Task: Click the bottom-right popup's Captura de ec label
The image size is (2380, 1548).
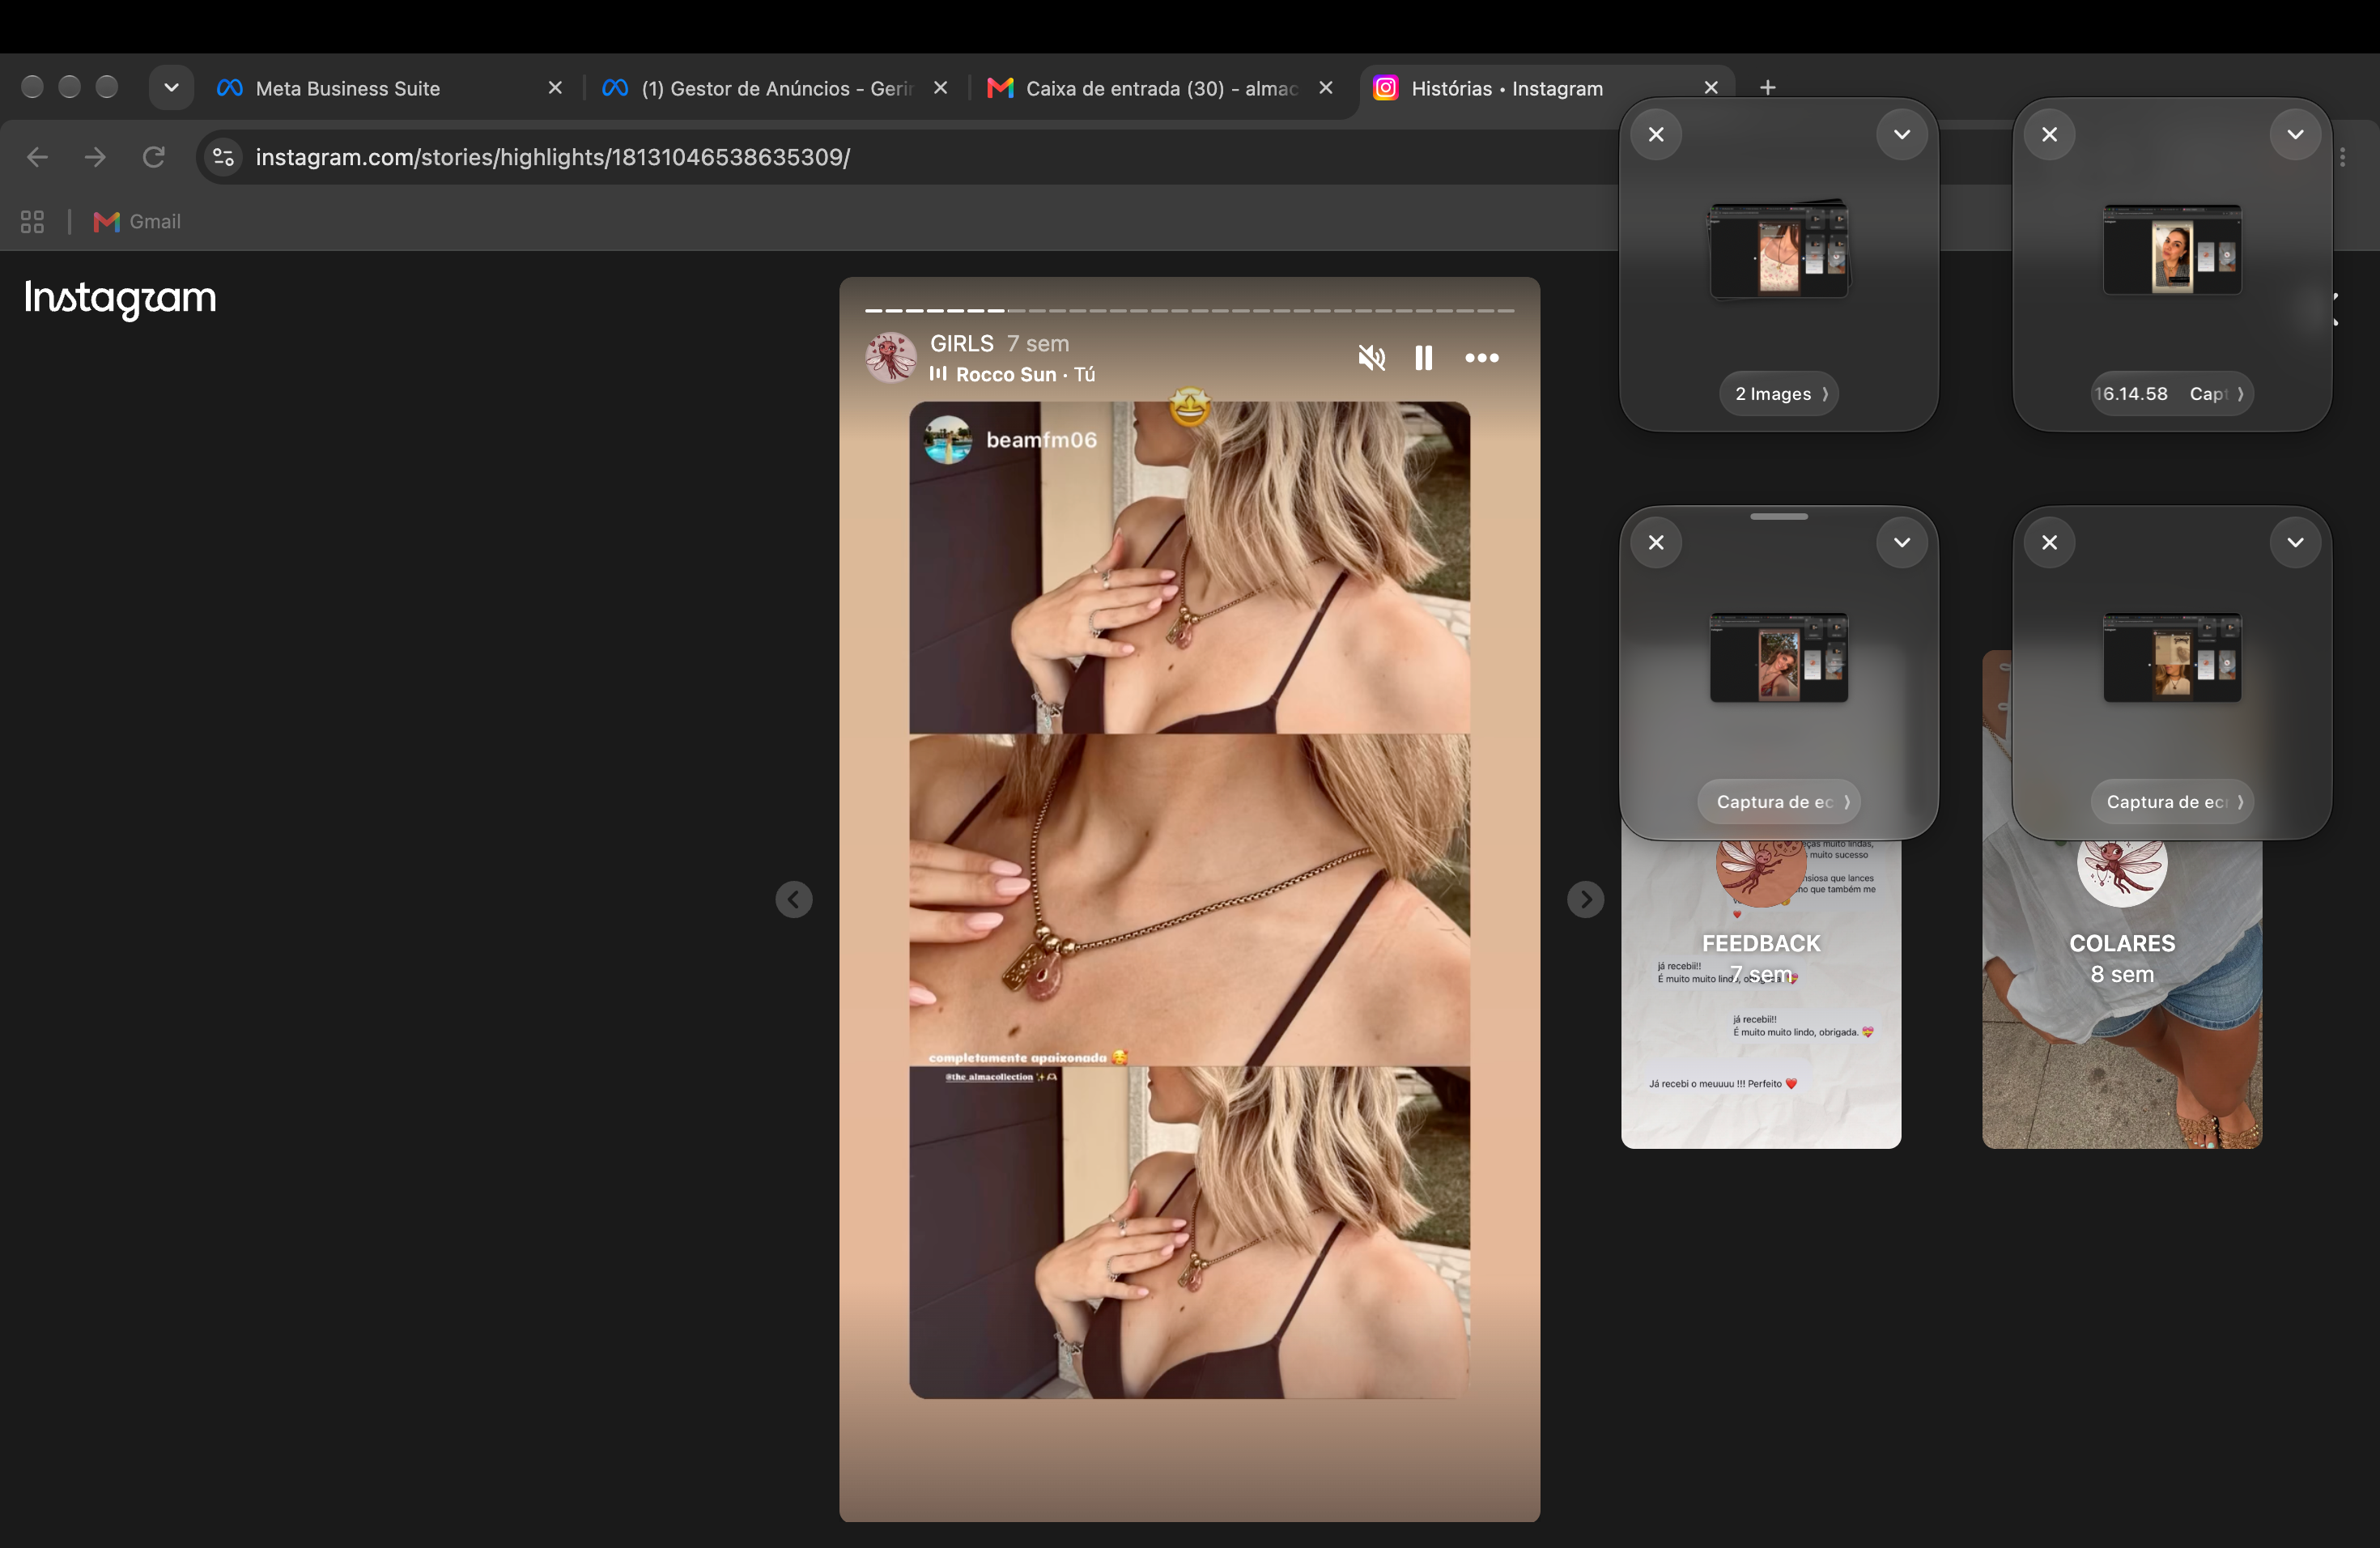Action: pyautogui.click(x=2172, y=802)
